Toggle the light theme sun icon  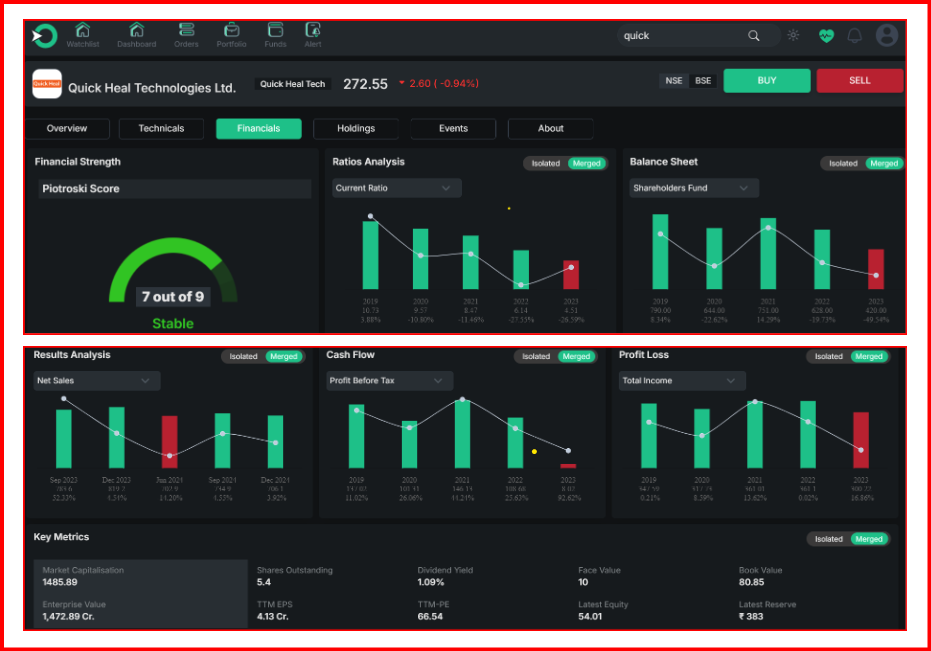click(x=793, y=36)
